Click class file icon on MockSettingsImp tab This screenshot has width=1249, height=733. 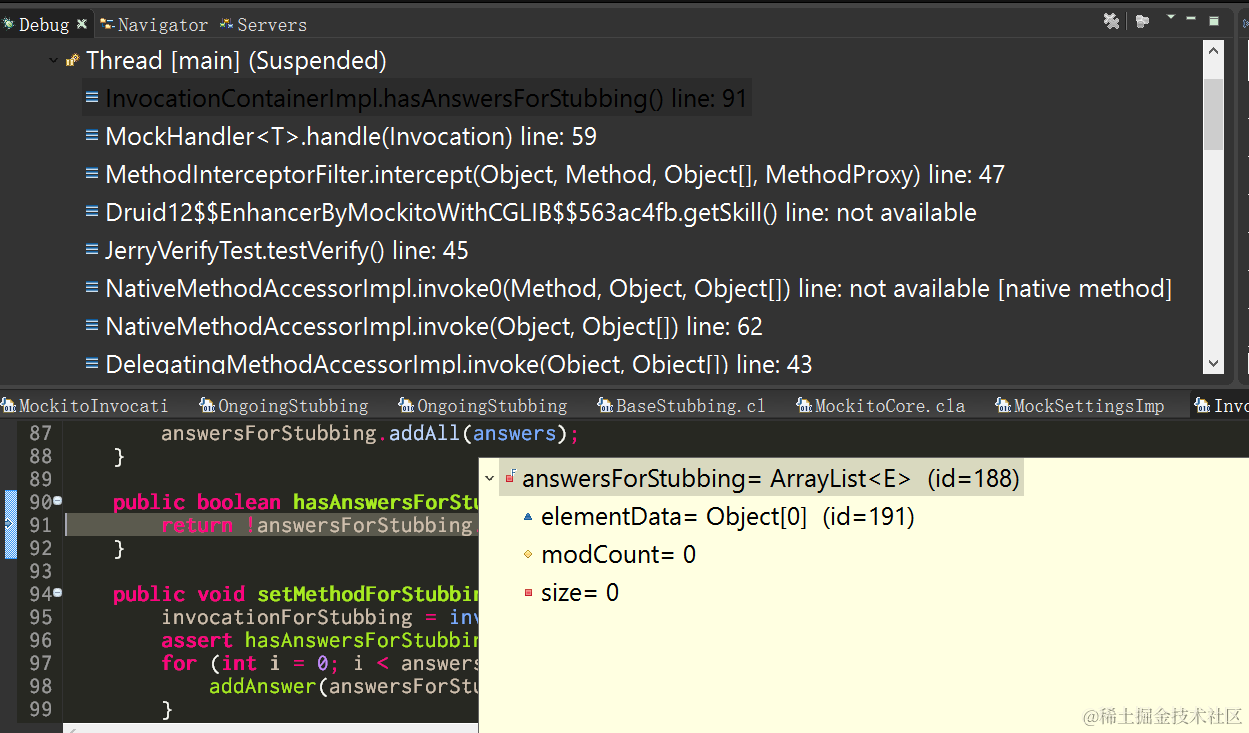1003,405
